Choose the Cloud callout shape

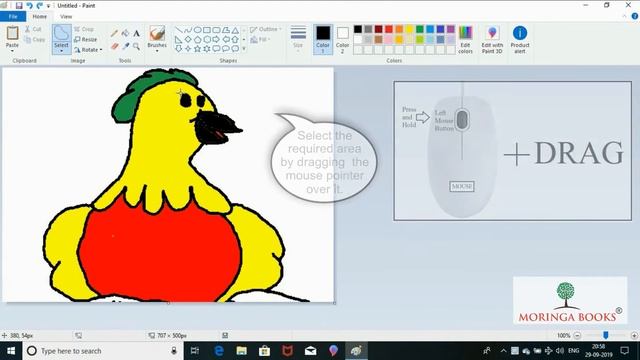[x=235, y=49]
